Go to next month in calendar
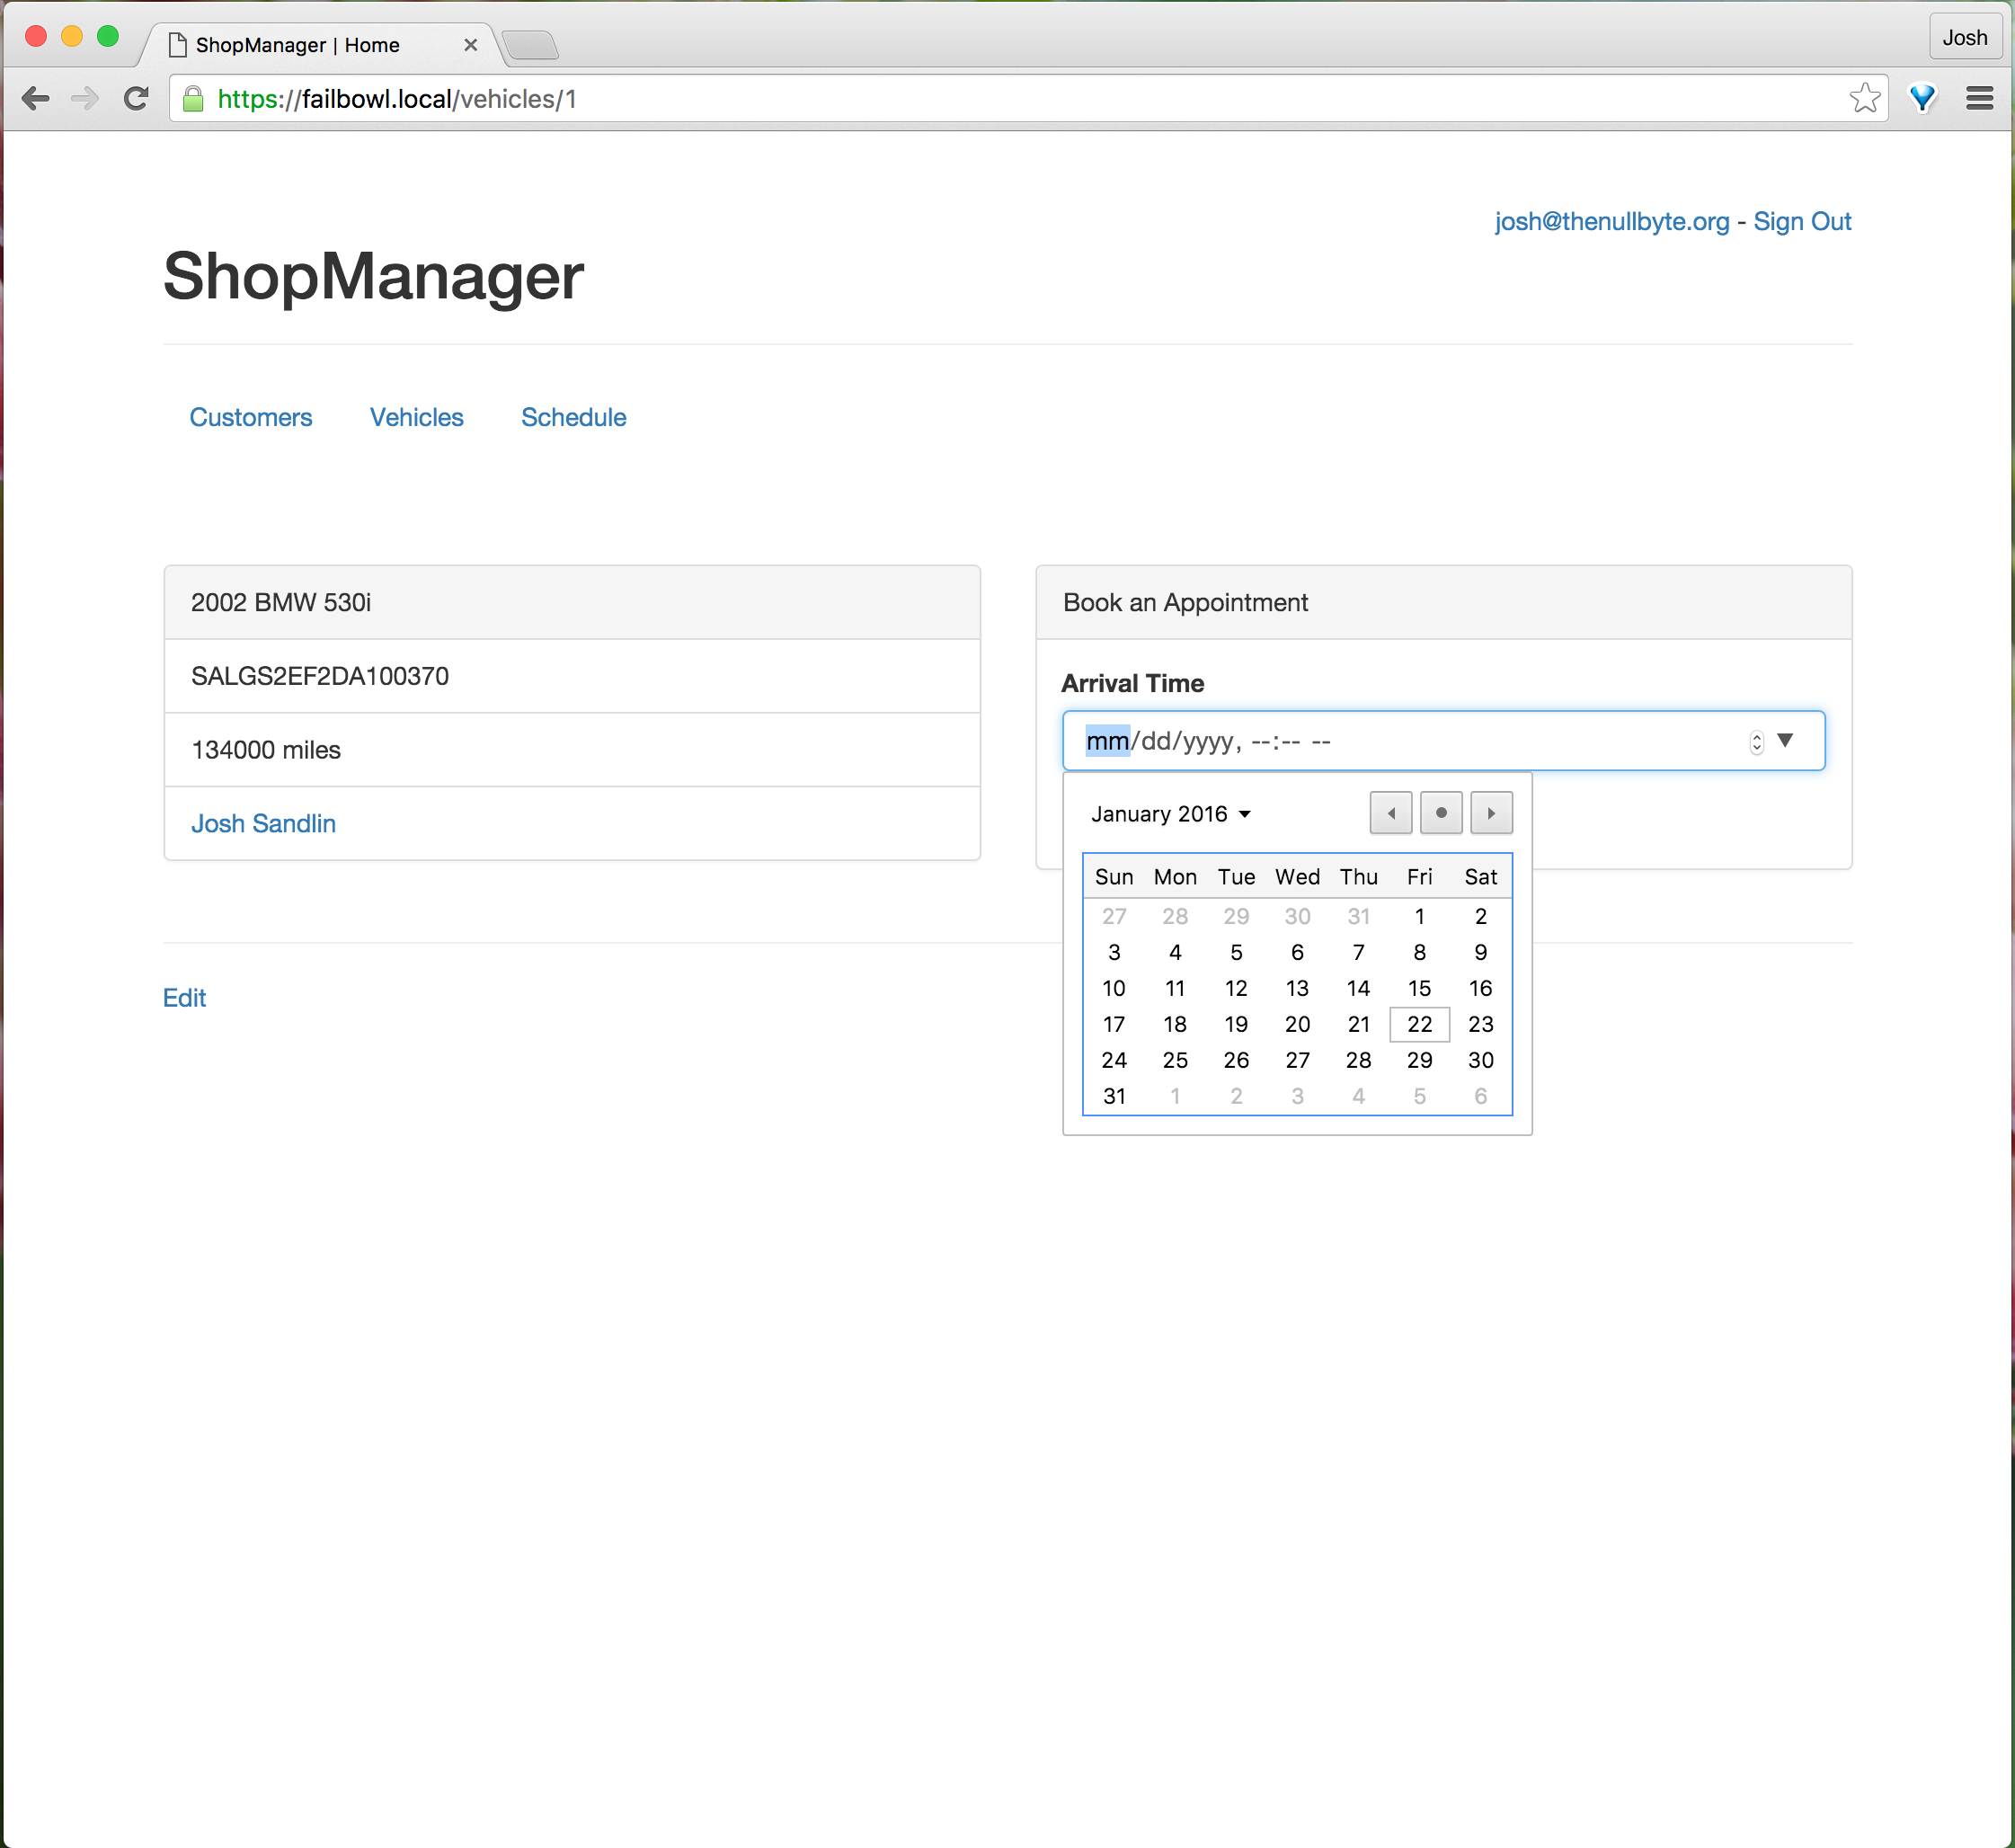The width and height of the screenshot is (2015, 1848). coord(1490,813)
